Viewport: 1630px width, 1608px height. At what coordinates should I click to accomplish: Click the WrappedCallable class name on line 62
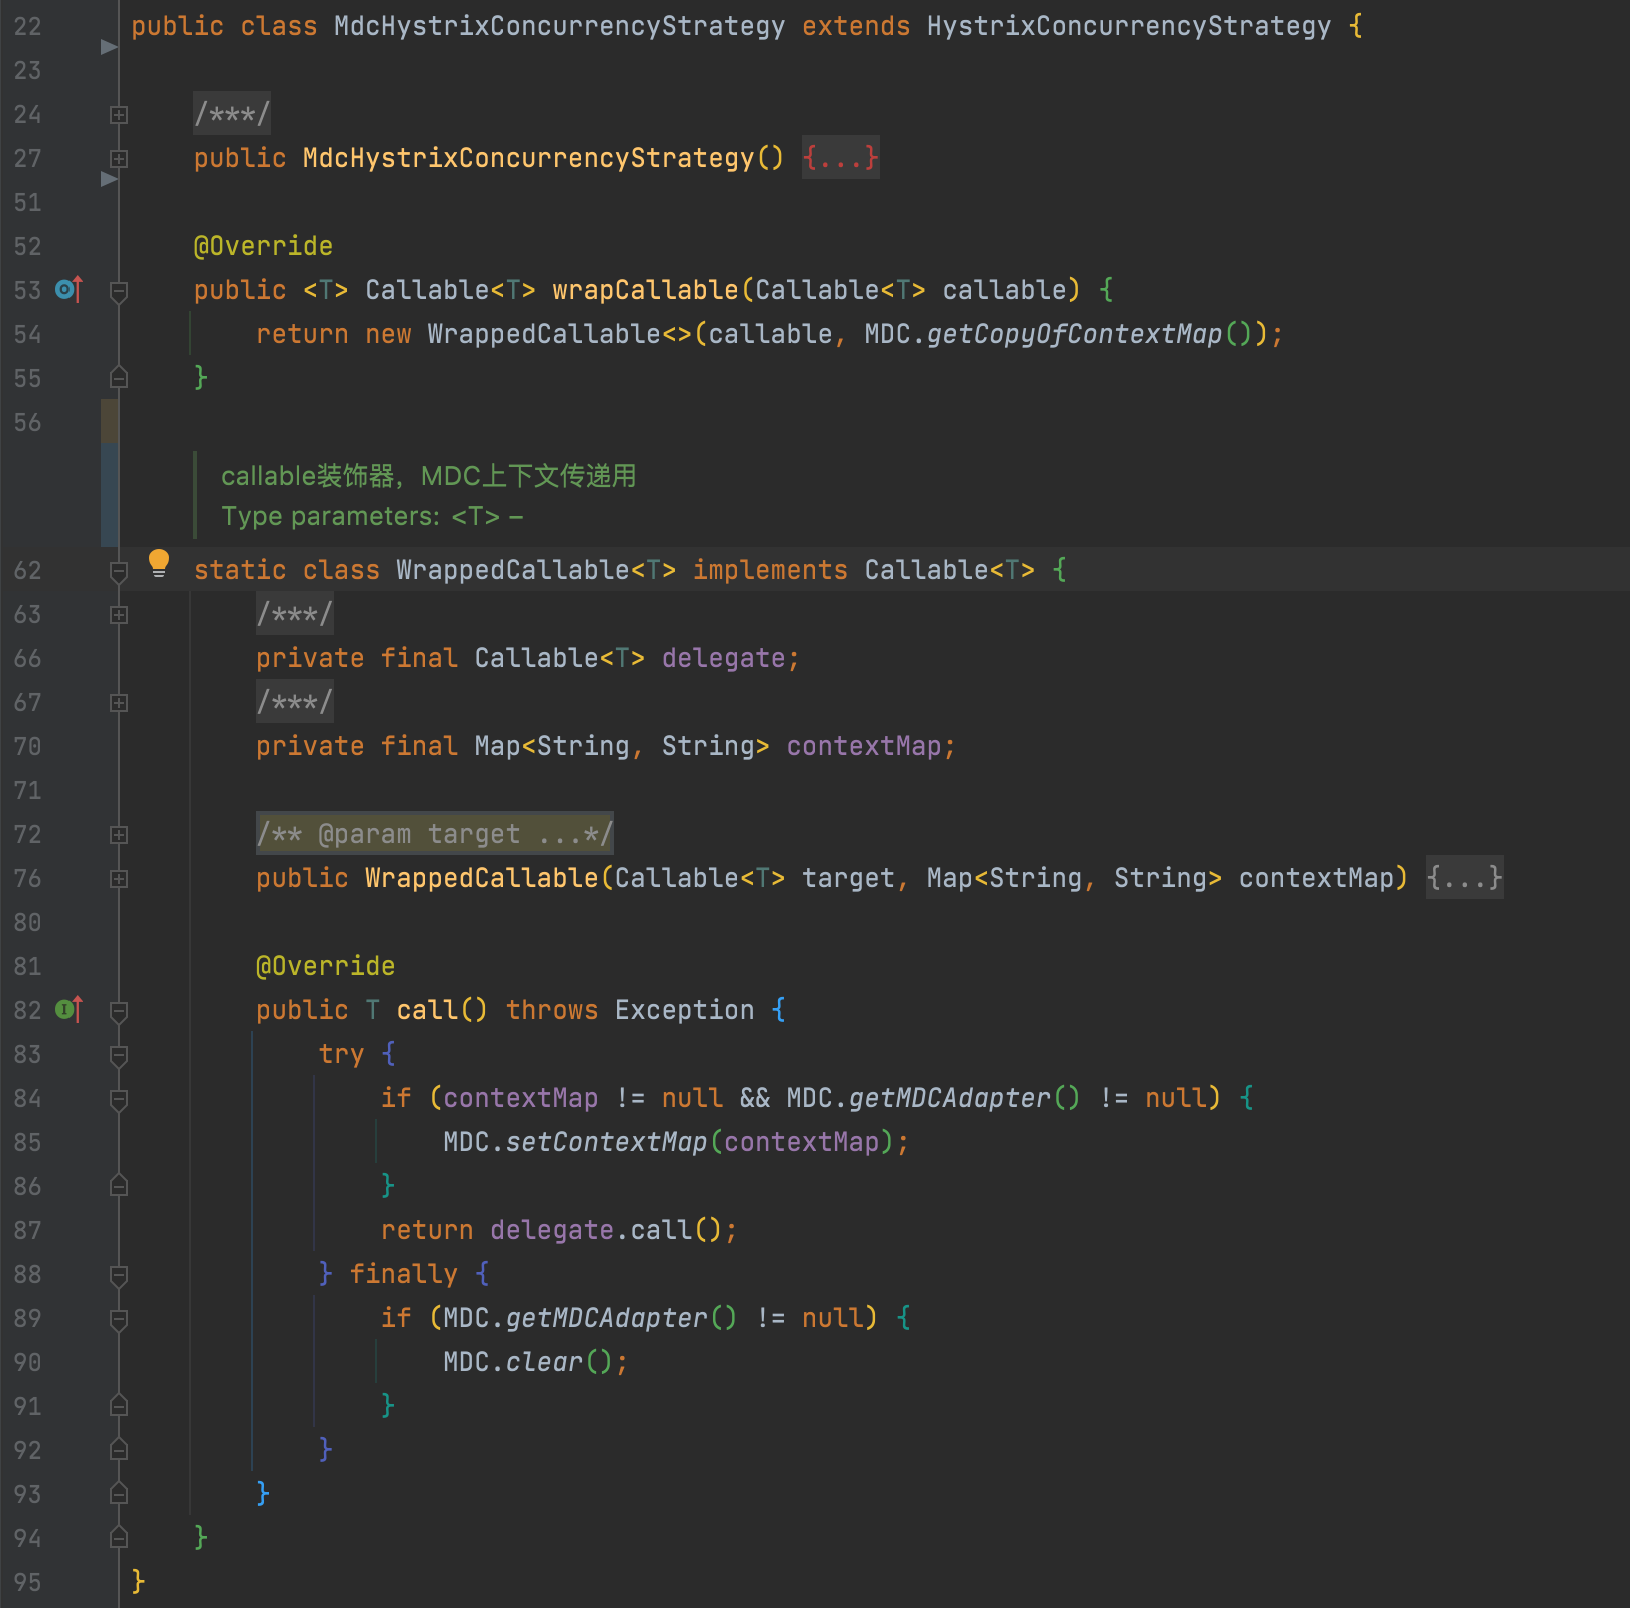pyautogui.click(x=513, y=570)
